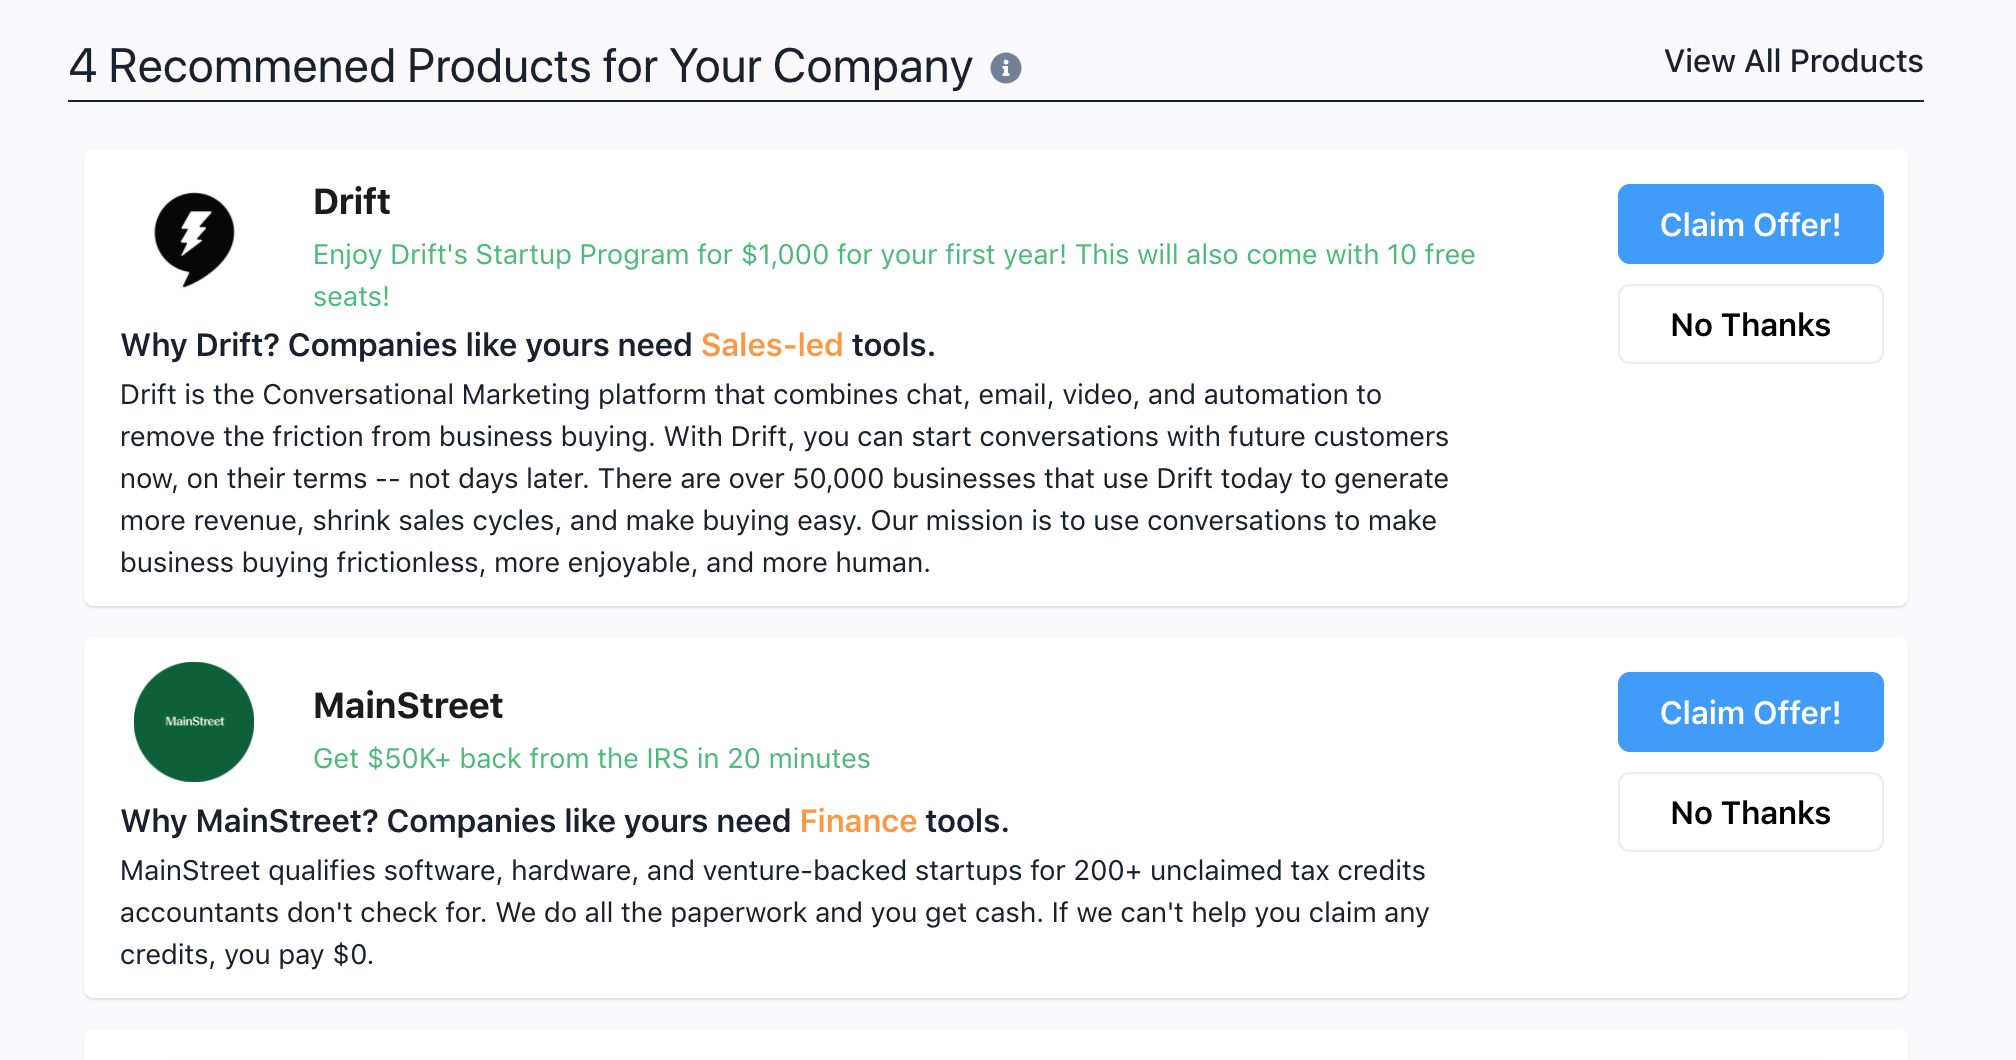Click the partially visible third product card

coord(995,1045)
